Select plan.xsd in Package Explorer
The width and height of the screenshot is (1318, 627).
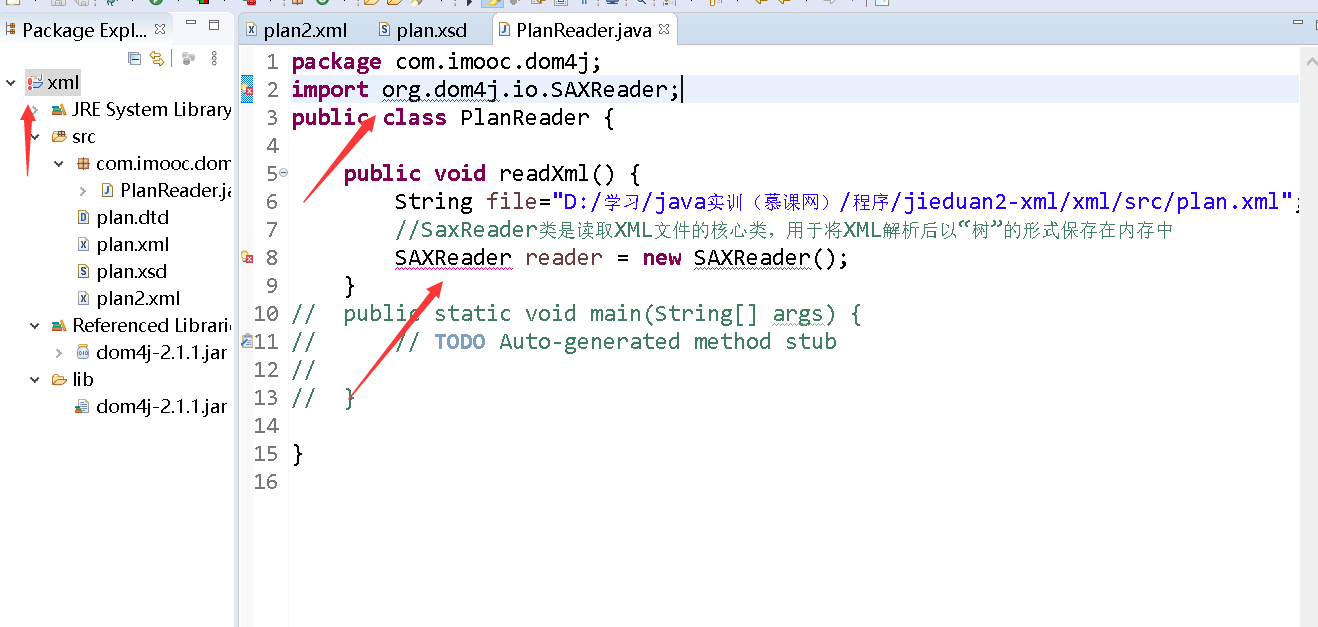131,272
